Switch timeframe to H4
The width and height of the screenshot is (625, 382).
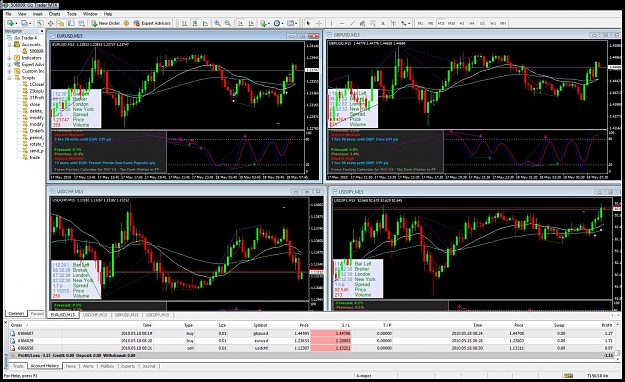click(x=472, y=24)
